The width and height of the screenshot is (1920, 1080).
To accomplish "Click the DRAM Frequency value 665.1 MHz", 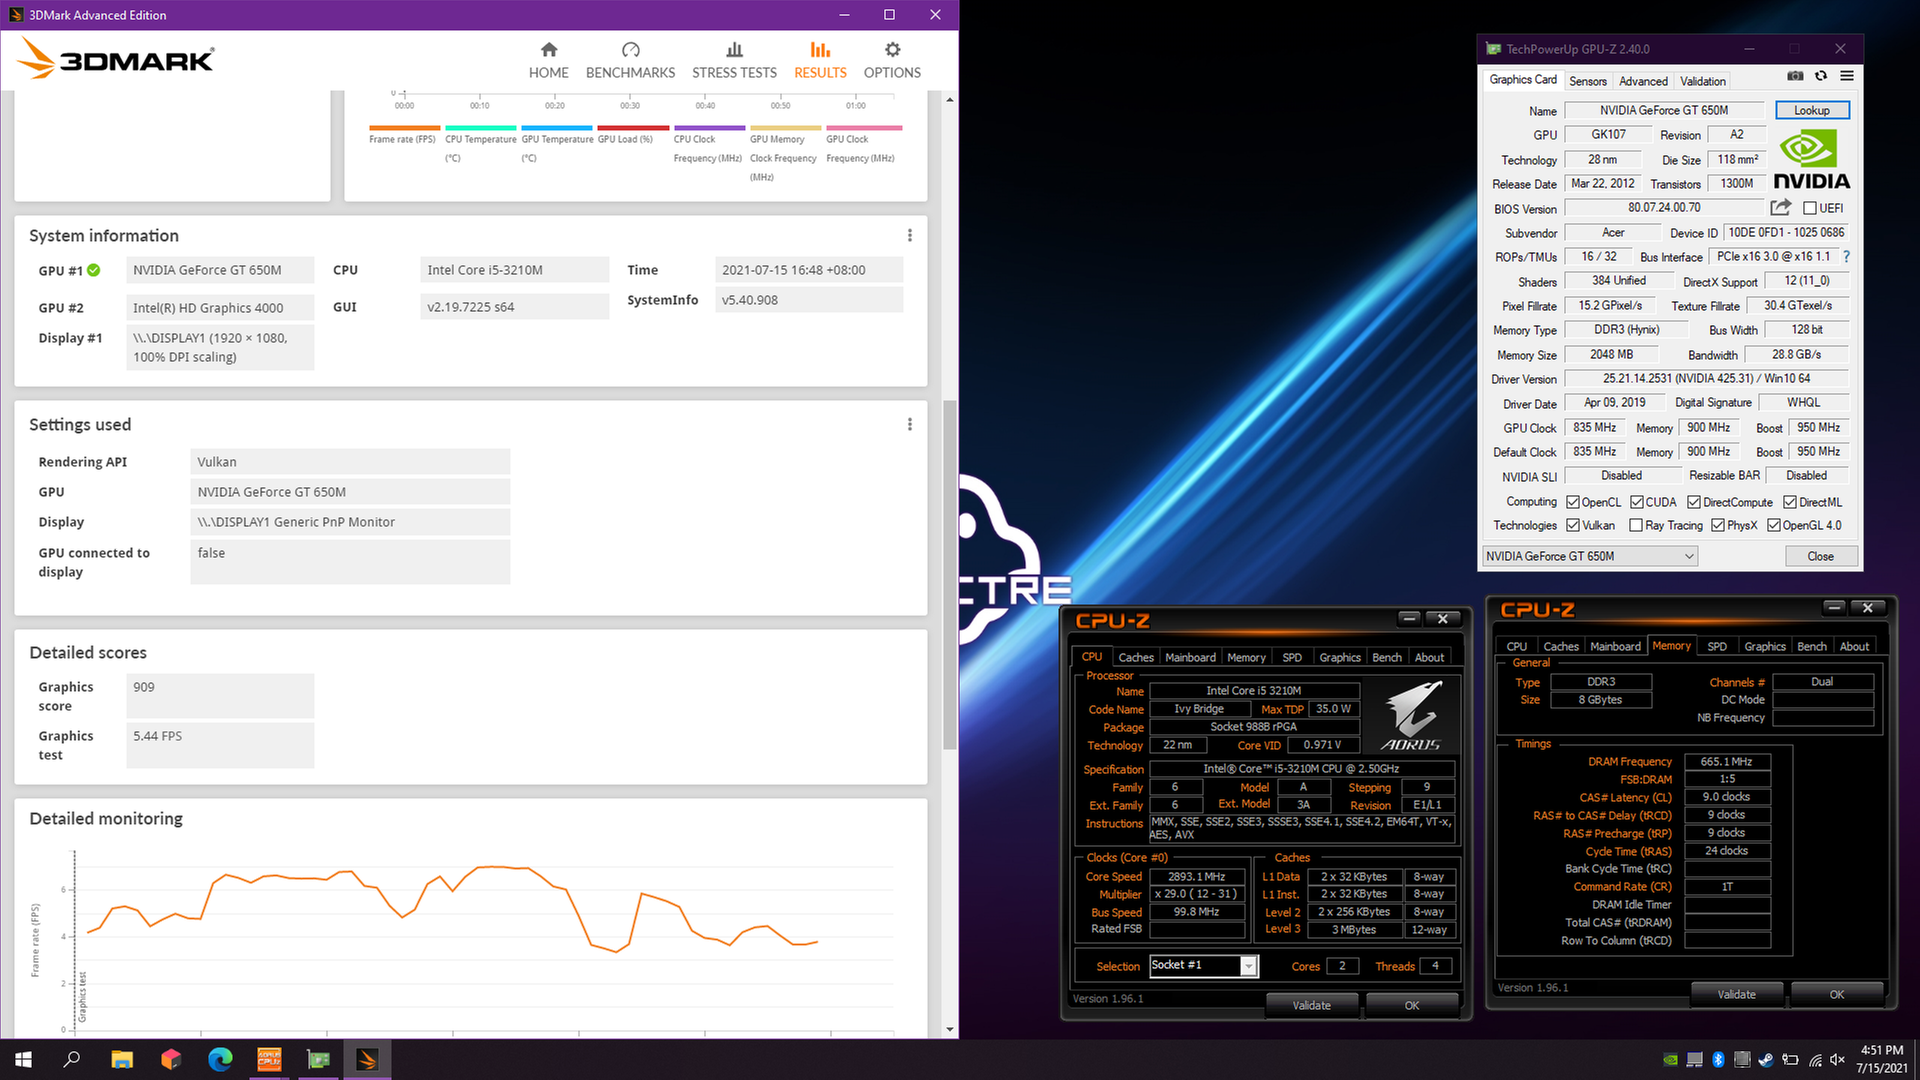I will 1727,761.
